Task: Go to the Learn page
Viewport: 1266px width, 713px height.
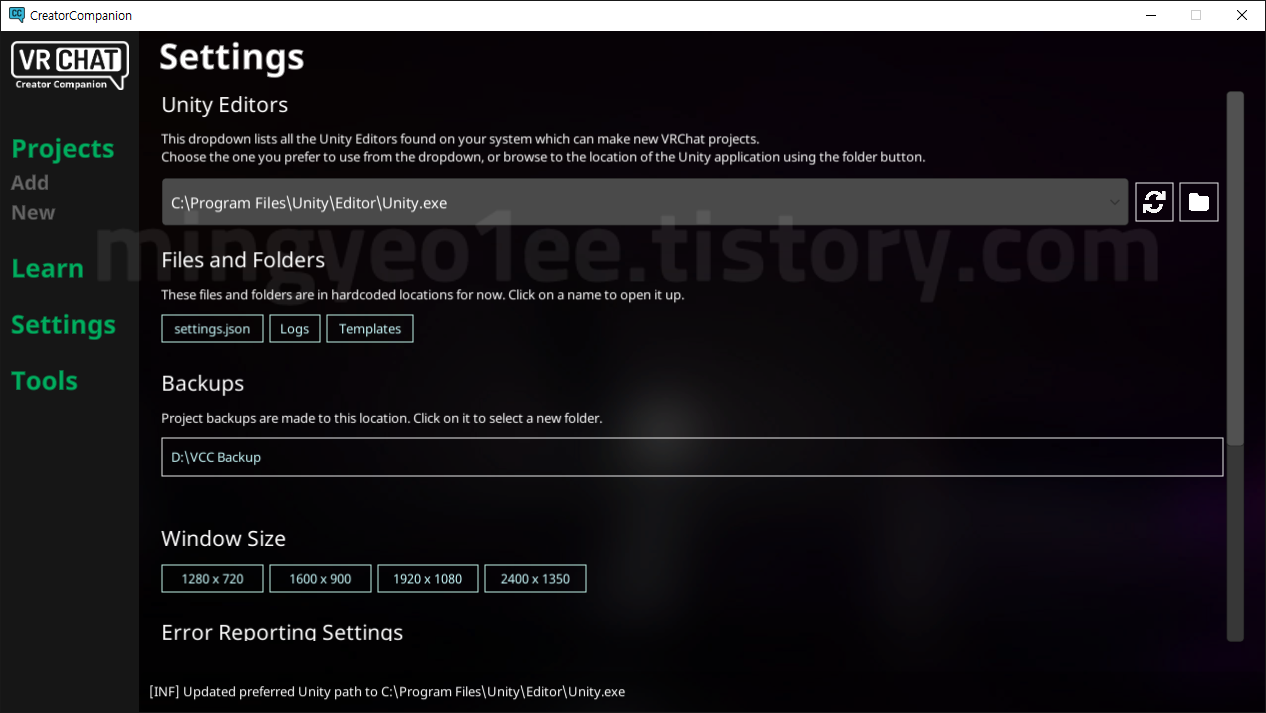Action: [47, 268]
